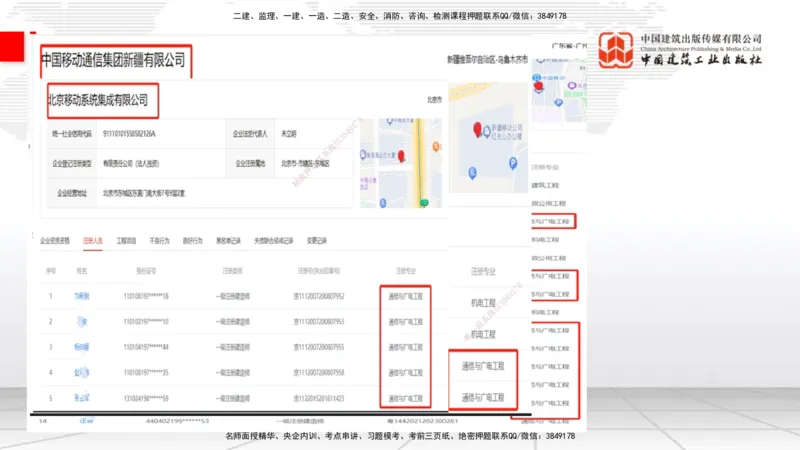The height and width of the screenshot is (450, 800).
Task: Open person name link with ID 131024198******59
Action: click(82, 398)
